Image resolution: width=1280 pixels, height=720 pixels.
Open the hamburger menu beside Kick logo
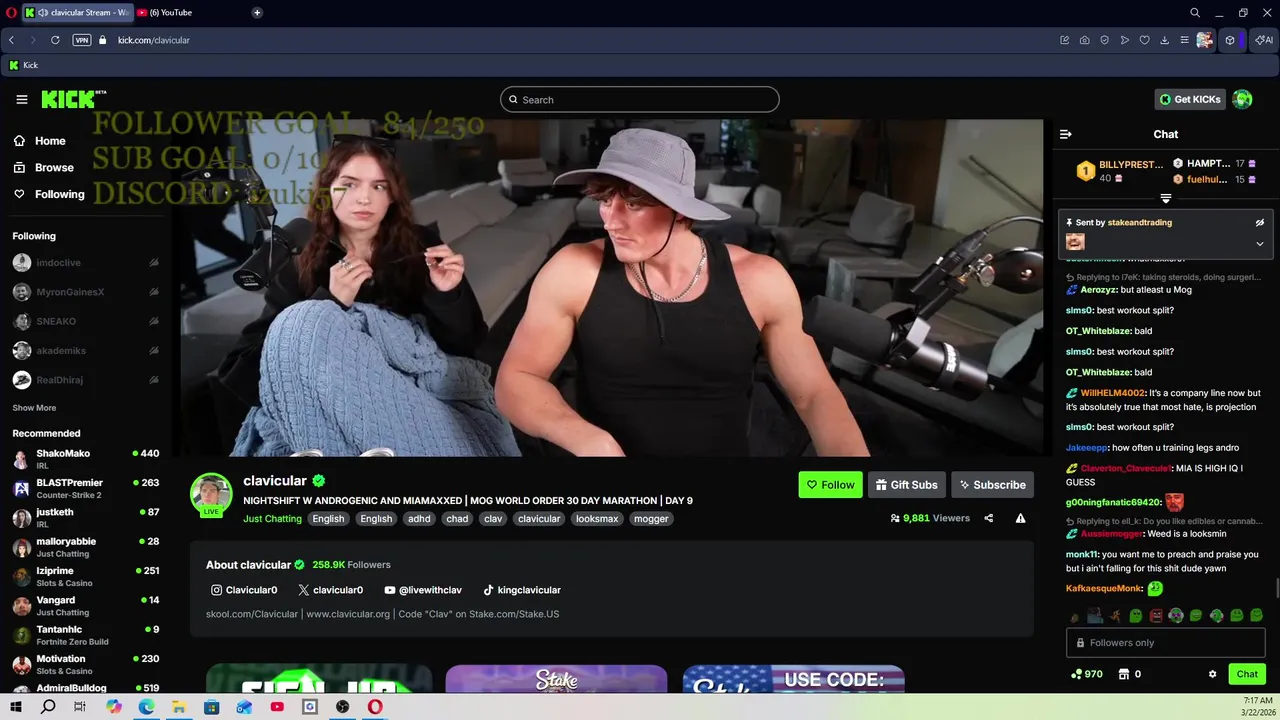(22, 99)
